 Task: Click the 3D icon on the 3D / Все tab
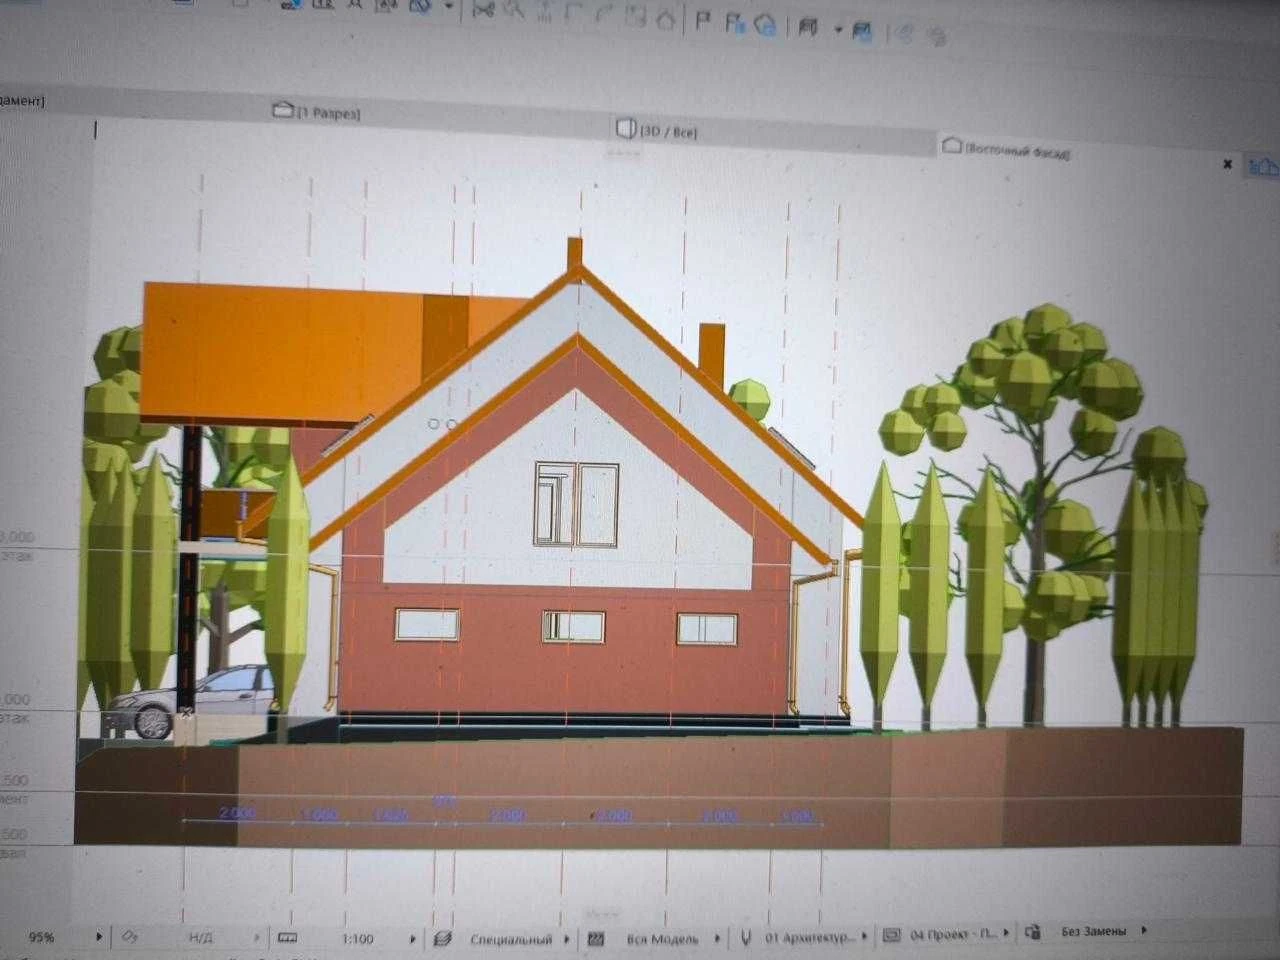tap(627, 128)
